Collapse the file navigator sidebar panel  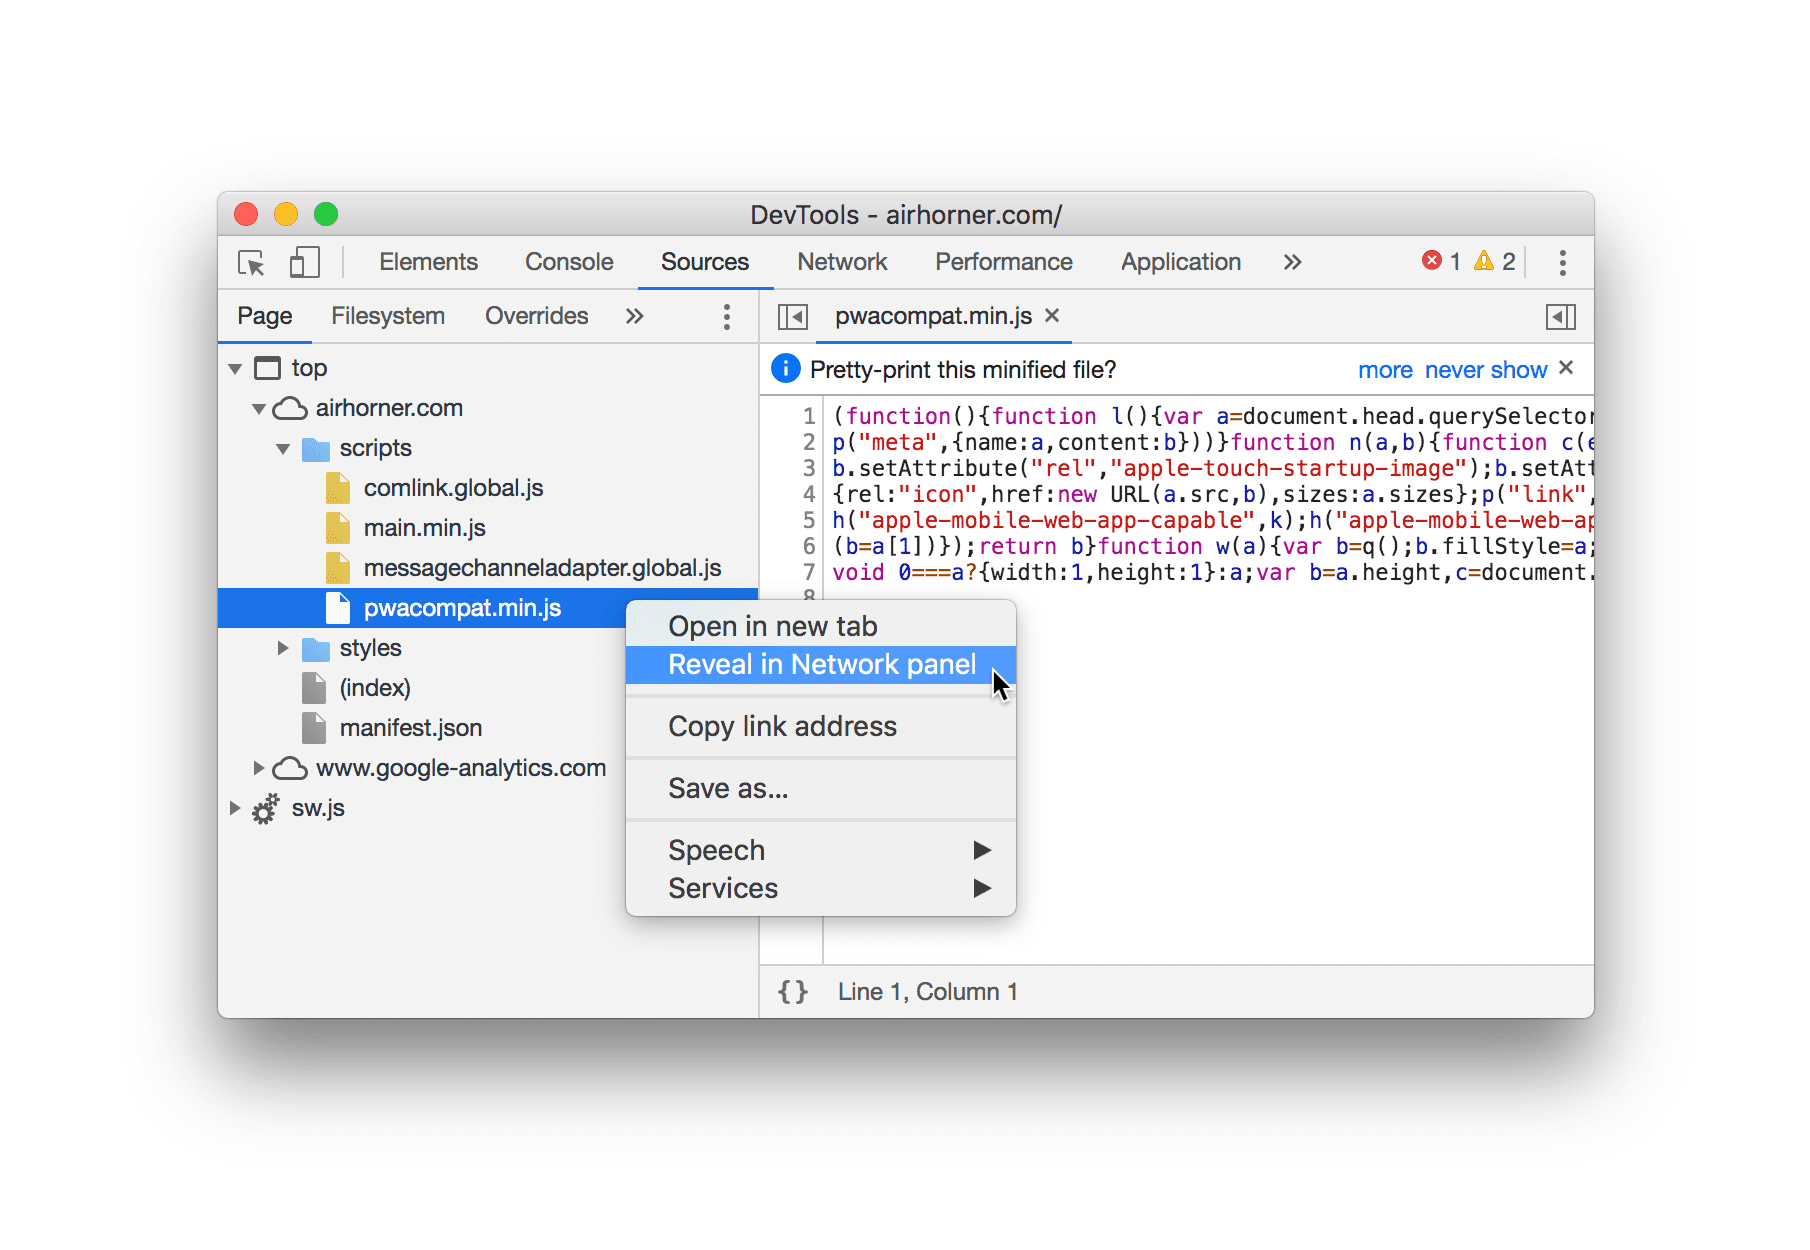tap(792, 316)
